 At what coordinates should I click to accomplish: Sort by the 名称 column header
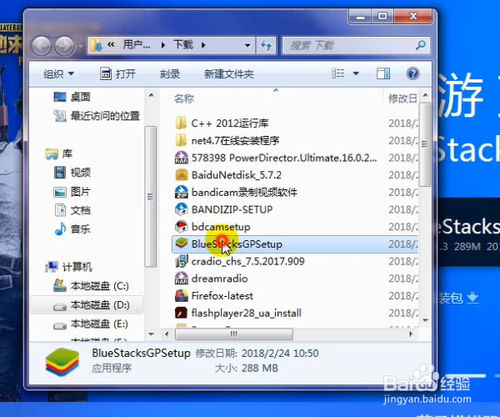coord(184,99)
